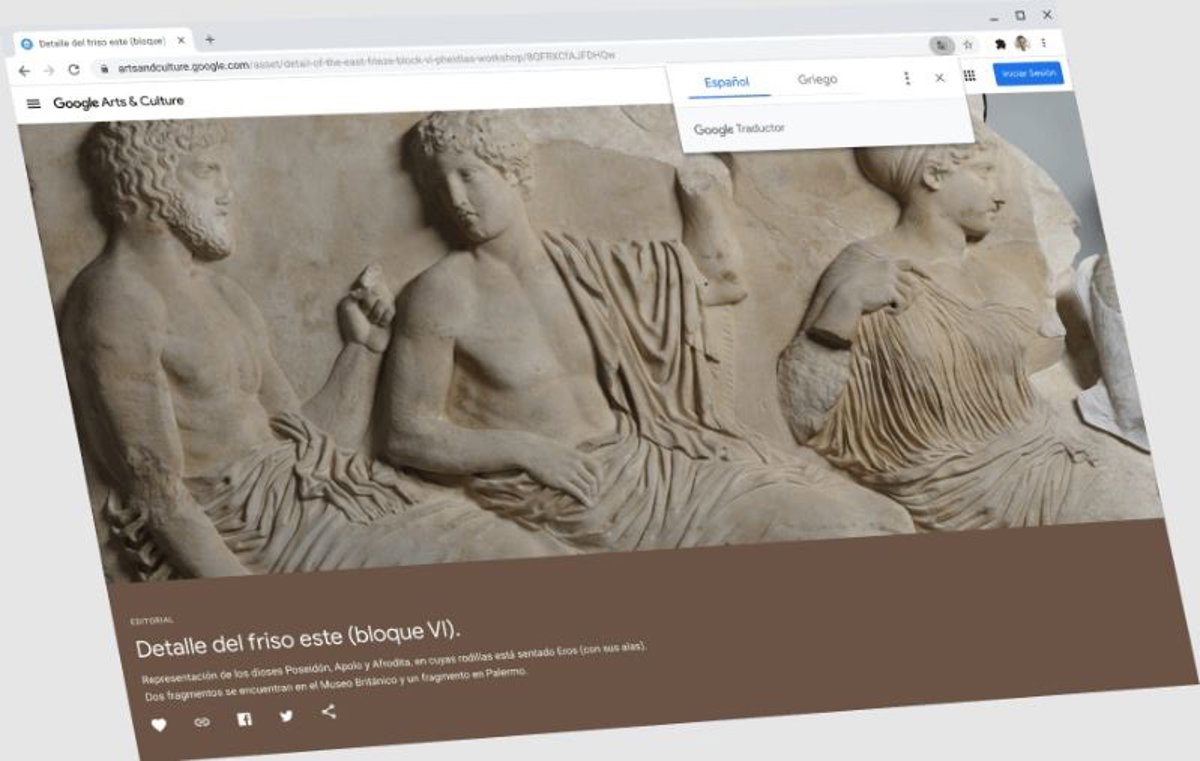Open a new browser tab
1200x761 pixels.
click(x=209, y=40)
